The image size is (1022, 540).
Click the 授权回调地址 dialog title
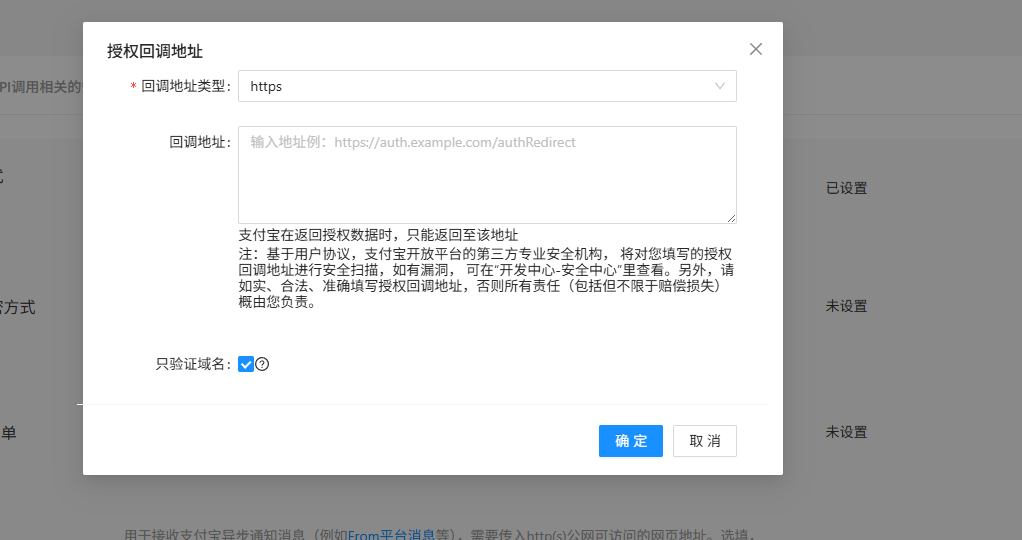[155, 50]
